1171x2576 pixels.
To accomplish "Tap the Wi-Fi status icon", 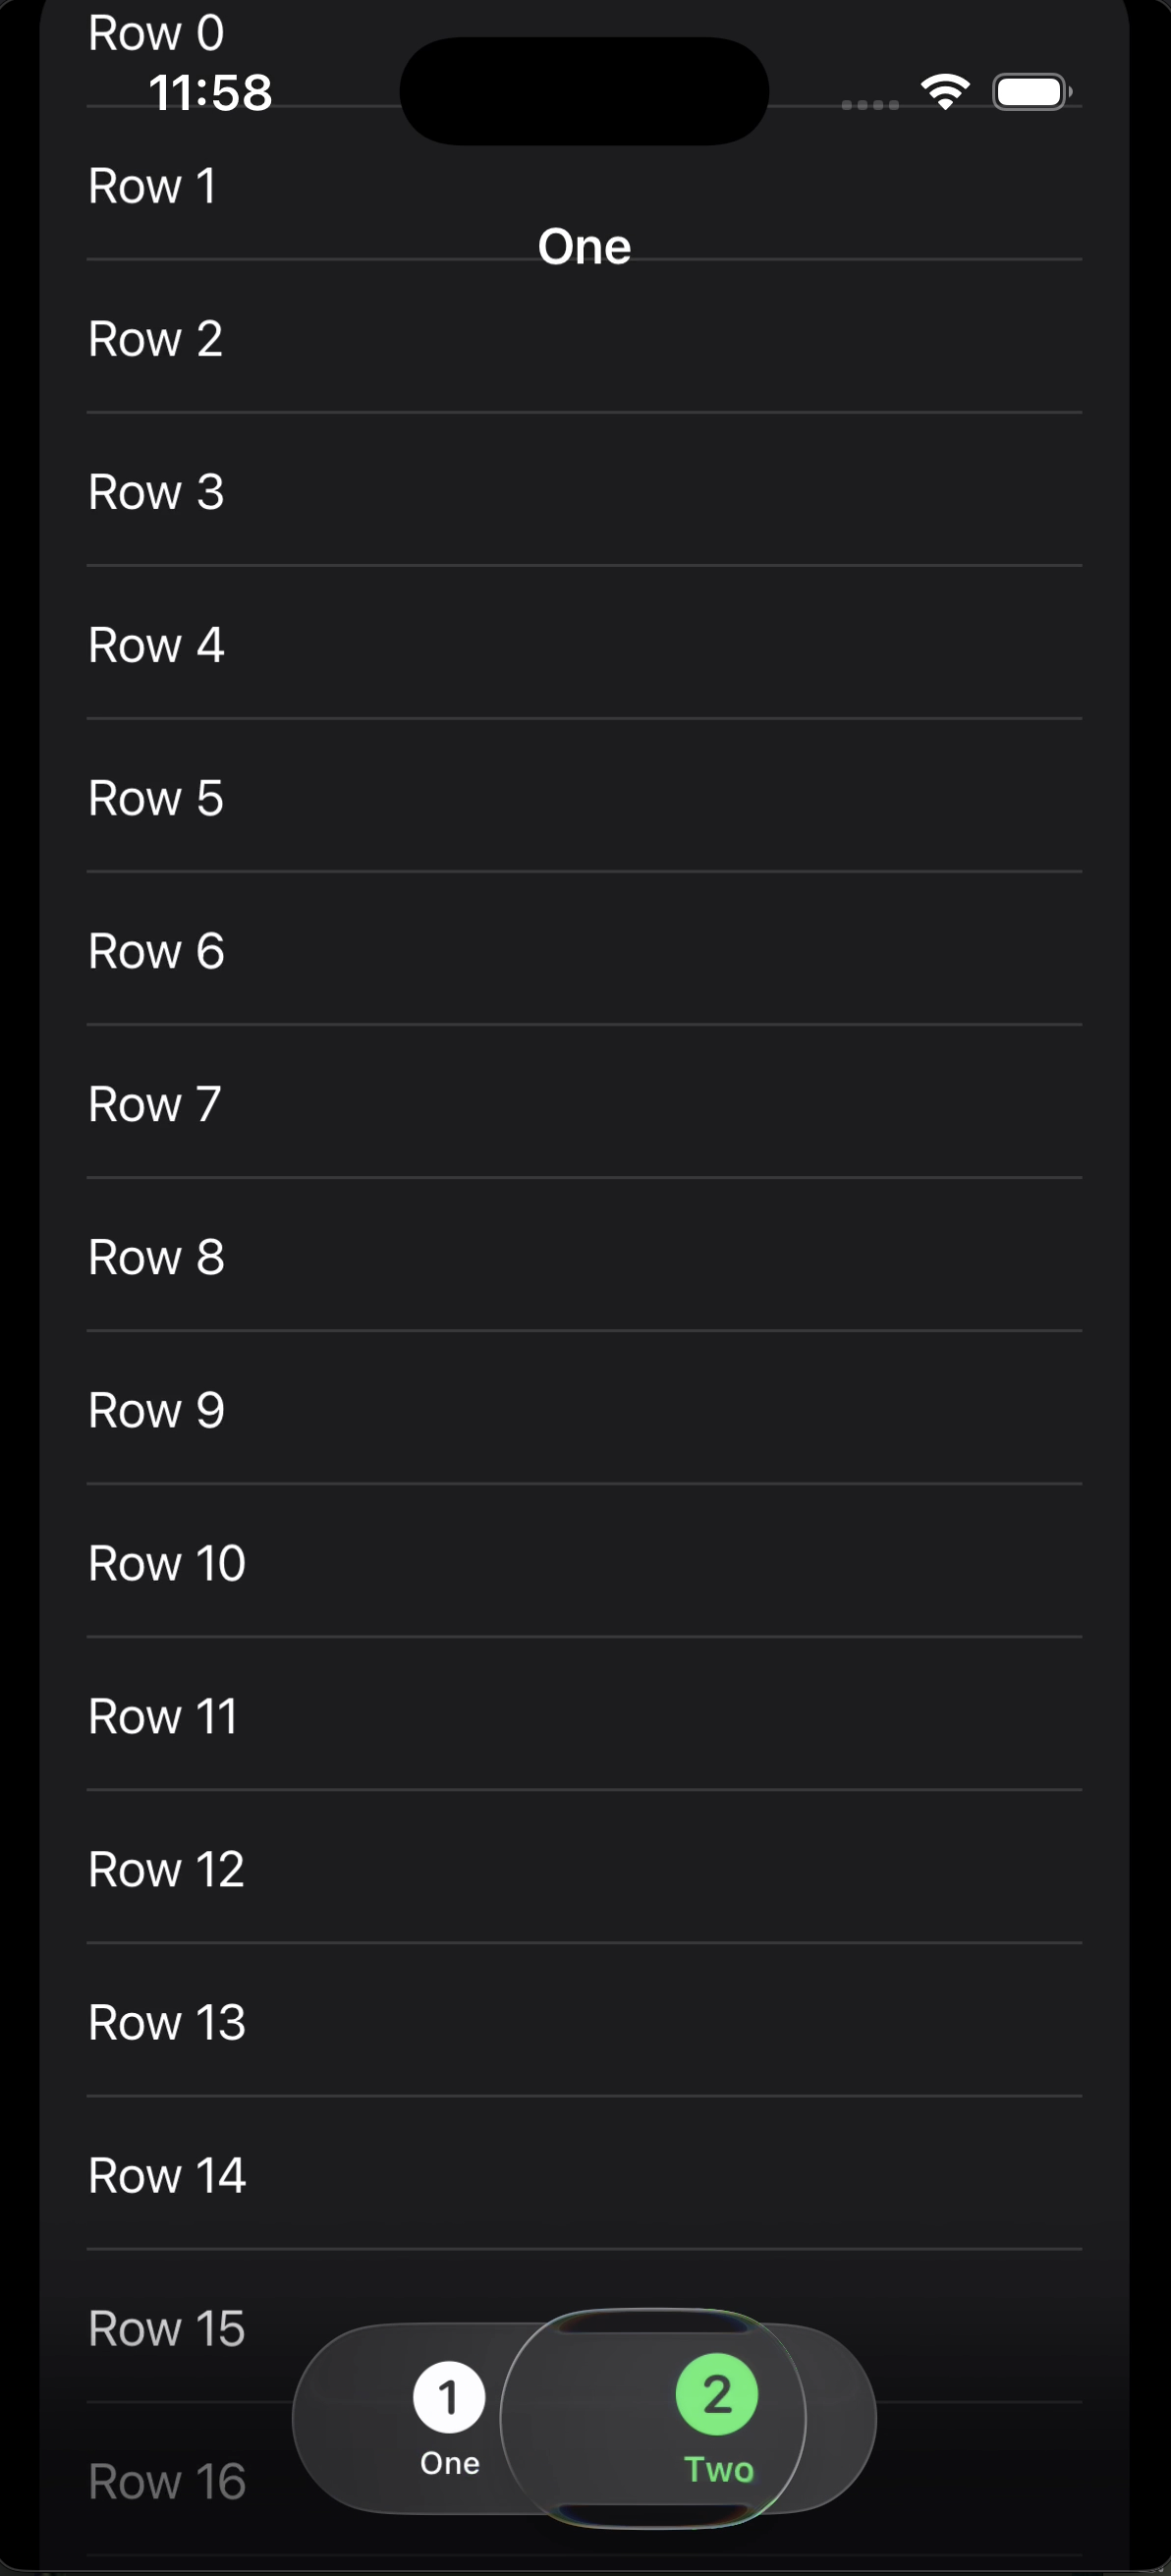I will (x=945, y=92).
